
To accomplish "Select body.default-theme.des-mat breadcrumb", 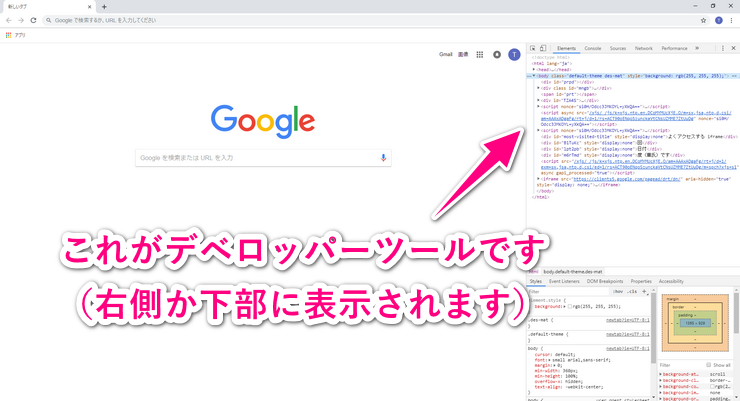I will (572, 272).
